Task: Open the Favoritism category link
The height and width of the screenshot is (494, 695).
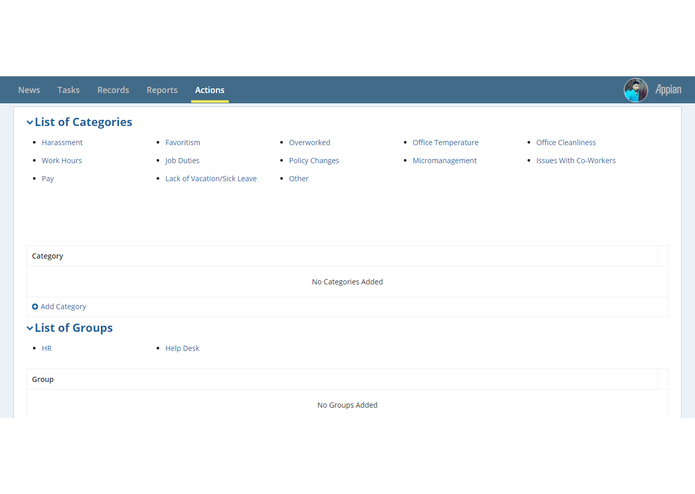Action: pos(183,143)
